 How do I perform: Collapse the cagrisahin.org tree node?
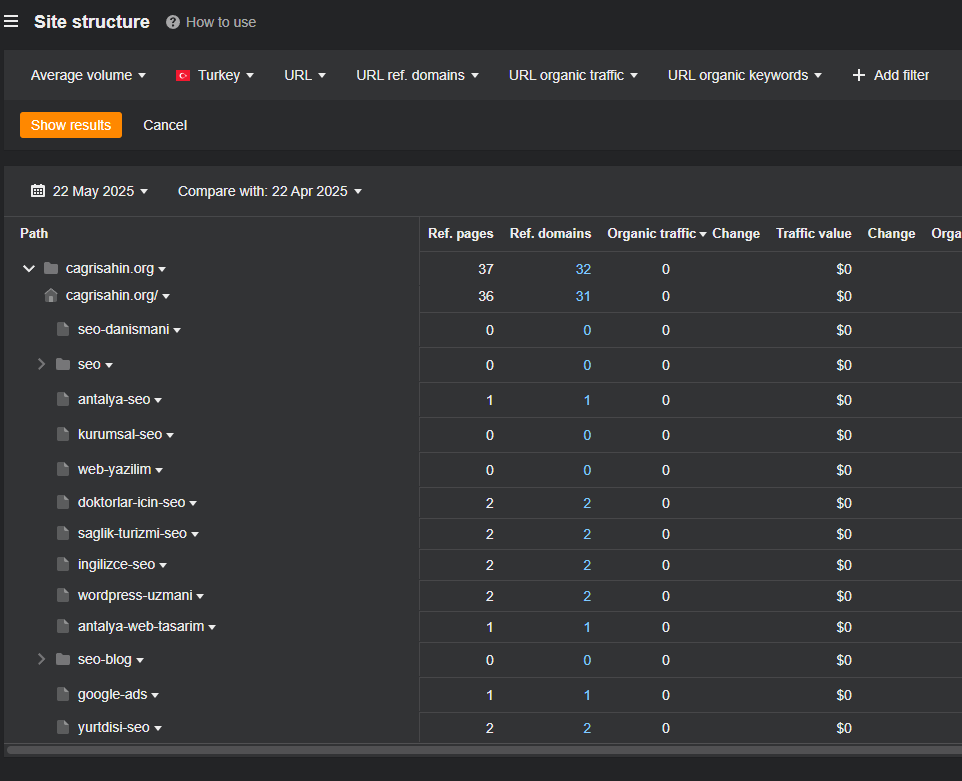pyautogui.click(x=28, y=268)
